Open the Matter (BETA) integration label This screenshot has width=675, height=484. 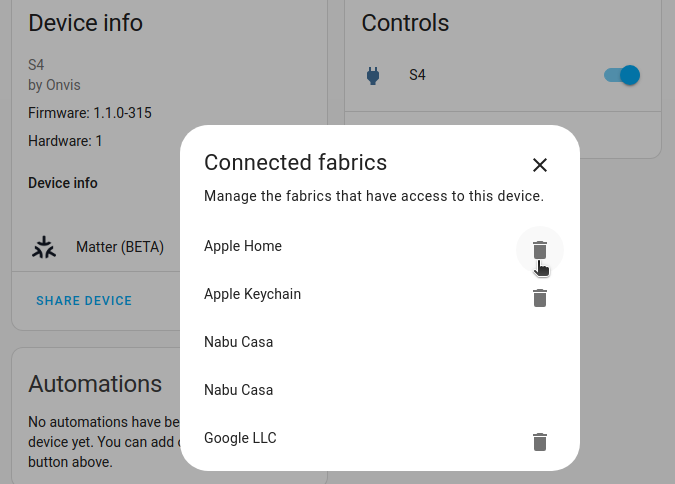click(x=120, y=247)
